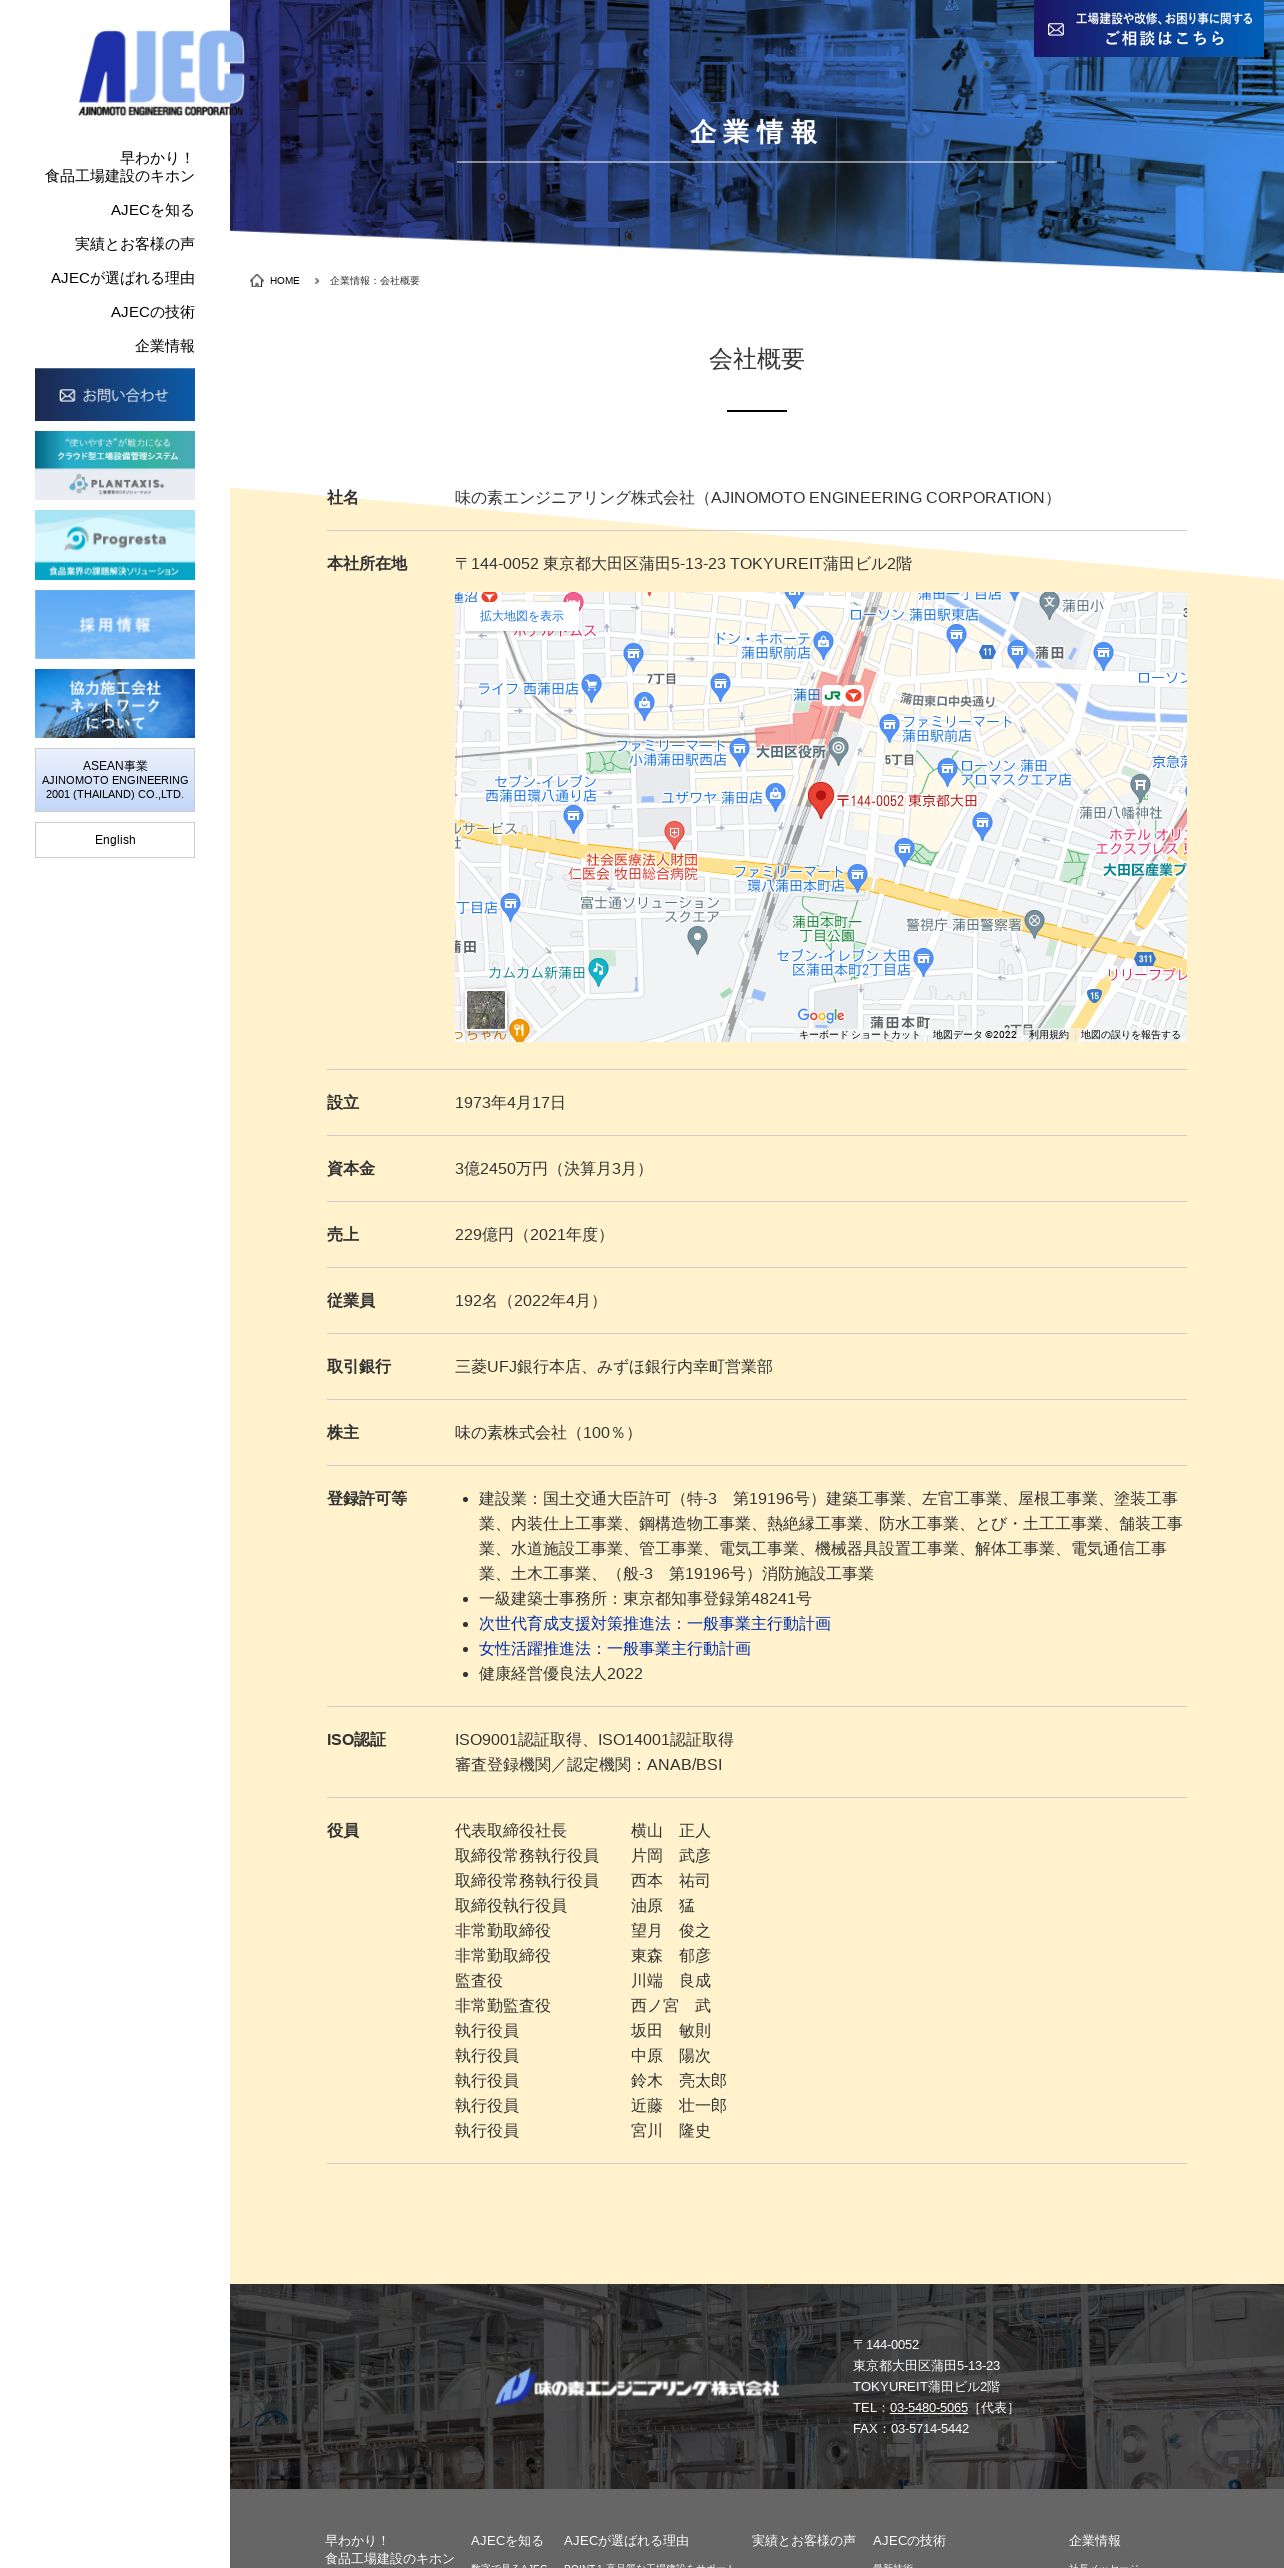
Task: Click the 協力施工会社ネットワーク banner
Action: coord(115,704)
